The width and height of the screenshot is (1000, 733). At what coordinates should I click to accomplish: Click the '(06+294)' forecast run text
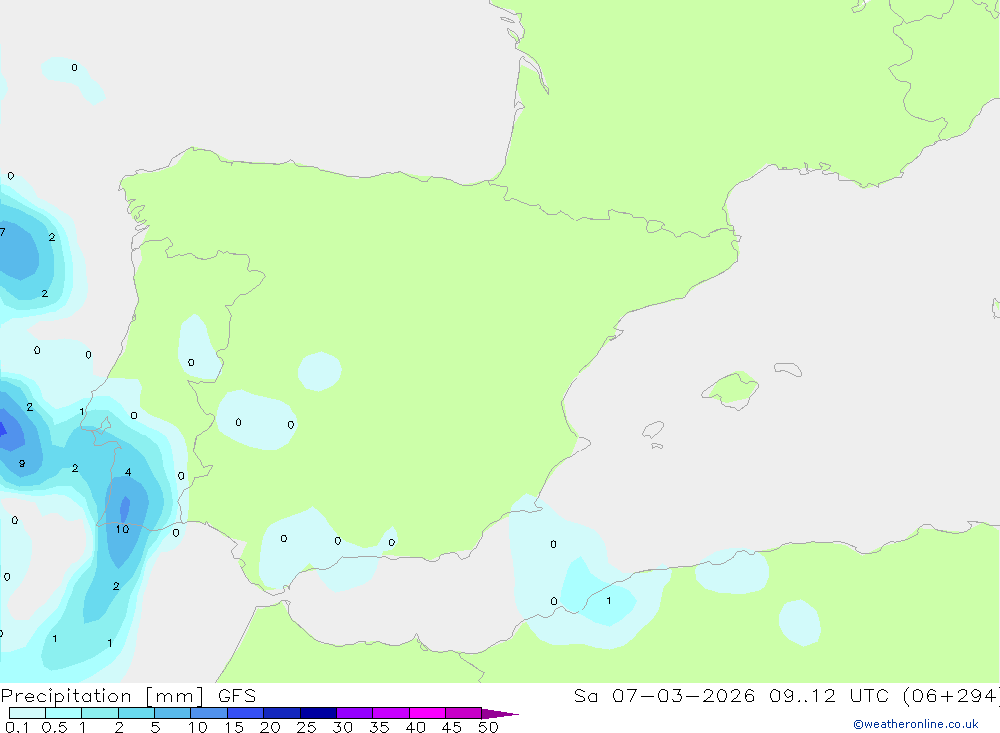click(952, 696)
